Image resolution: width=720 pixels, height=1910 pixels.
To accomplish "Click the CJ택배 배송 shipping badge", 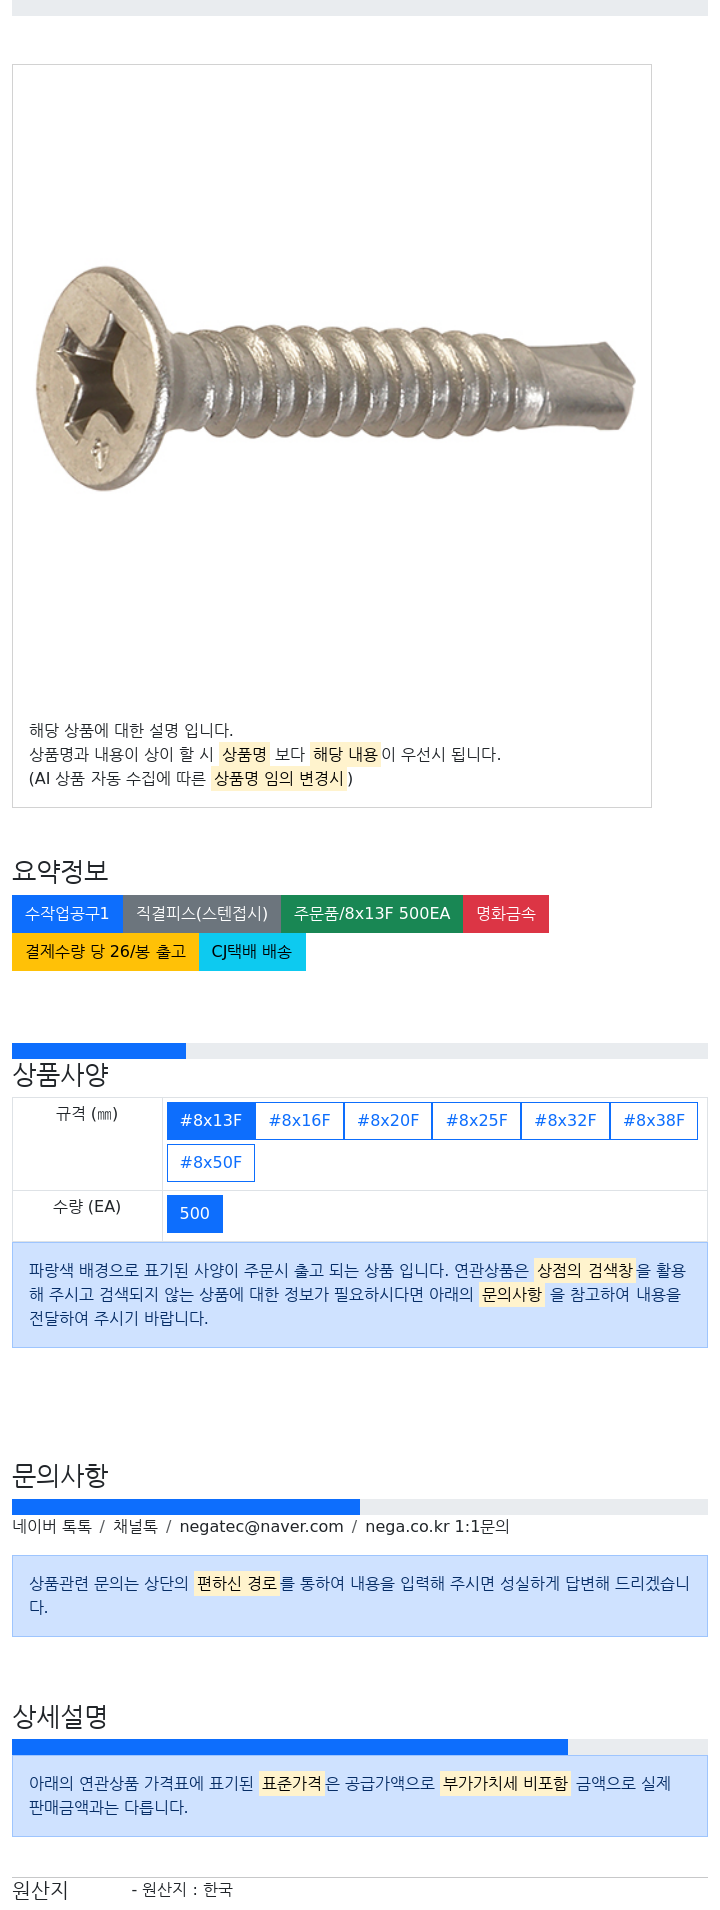I will [x=252, y=952].
